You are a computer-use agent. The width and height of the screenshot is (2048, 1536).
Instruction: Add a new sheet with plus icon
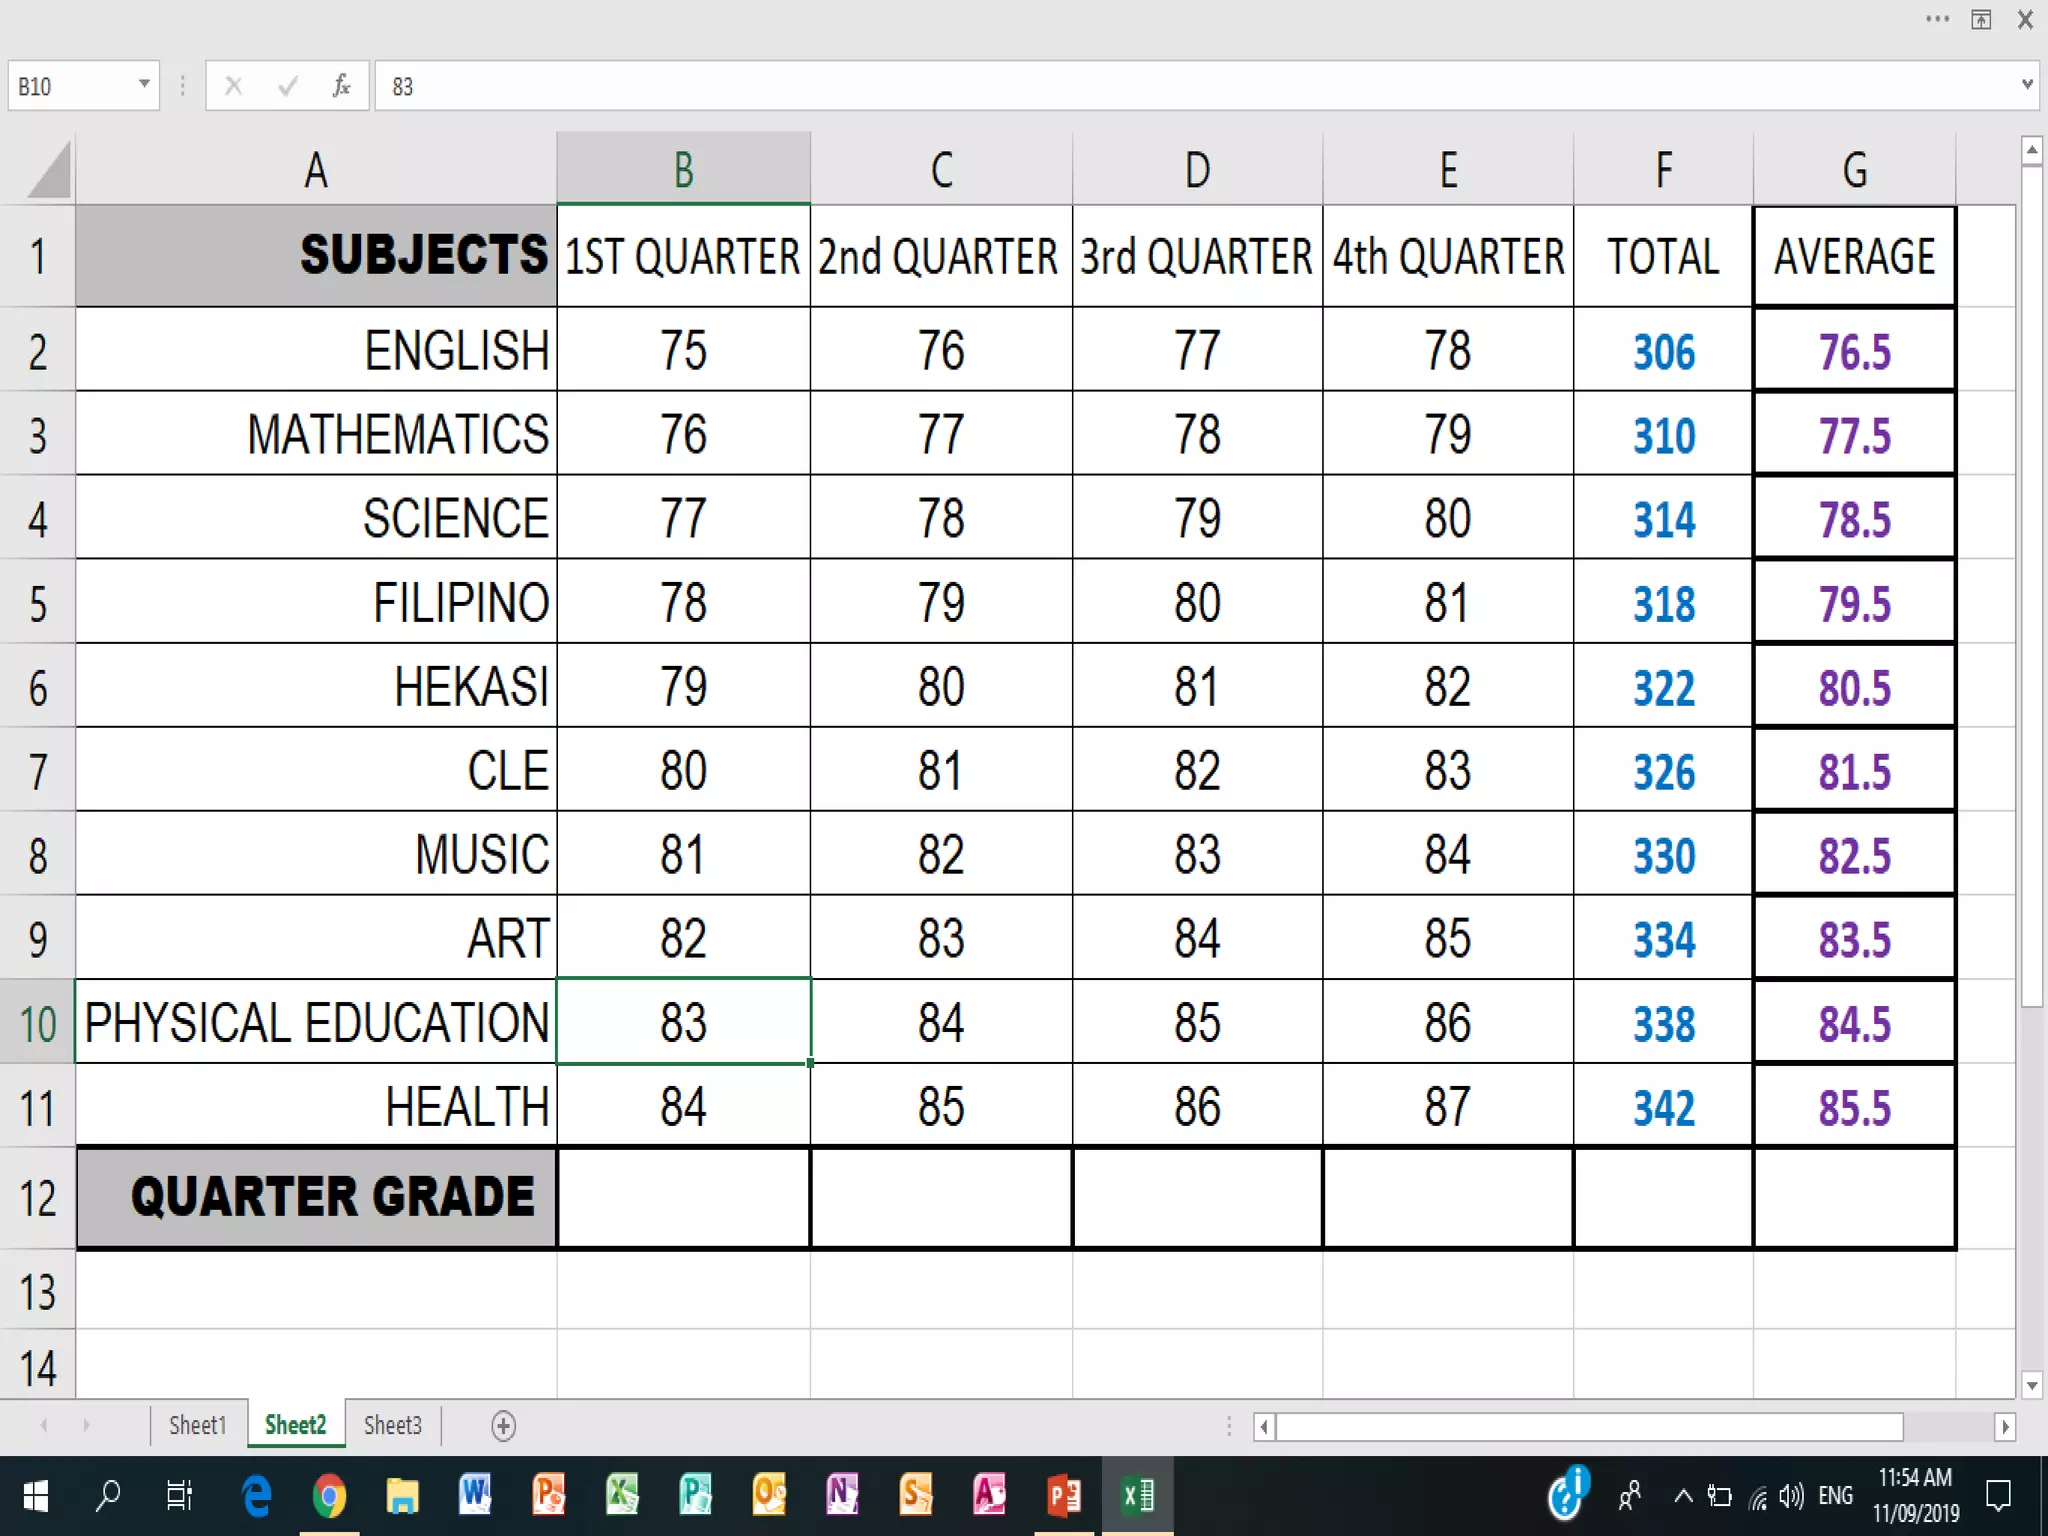pos(504,1426)
